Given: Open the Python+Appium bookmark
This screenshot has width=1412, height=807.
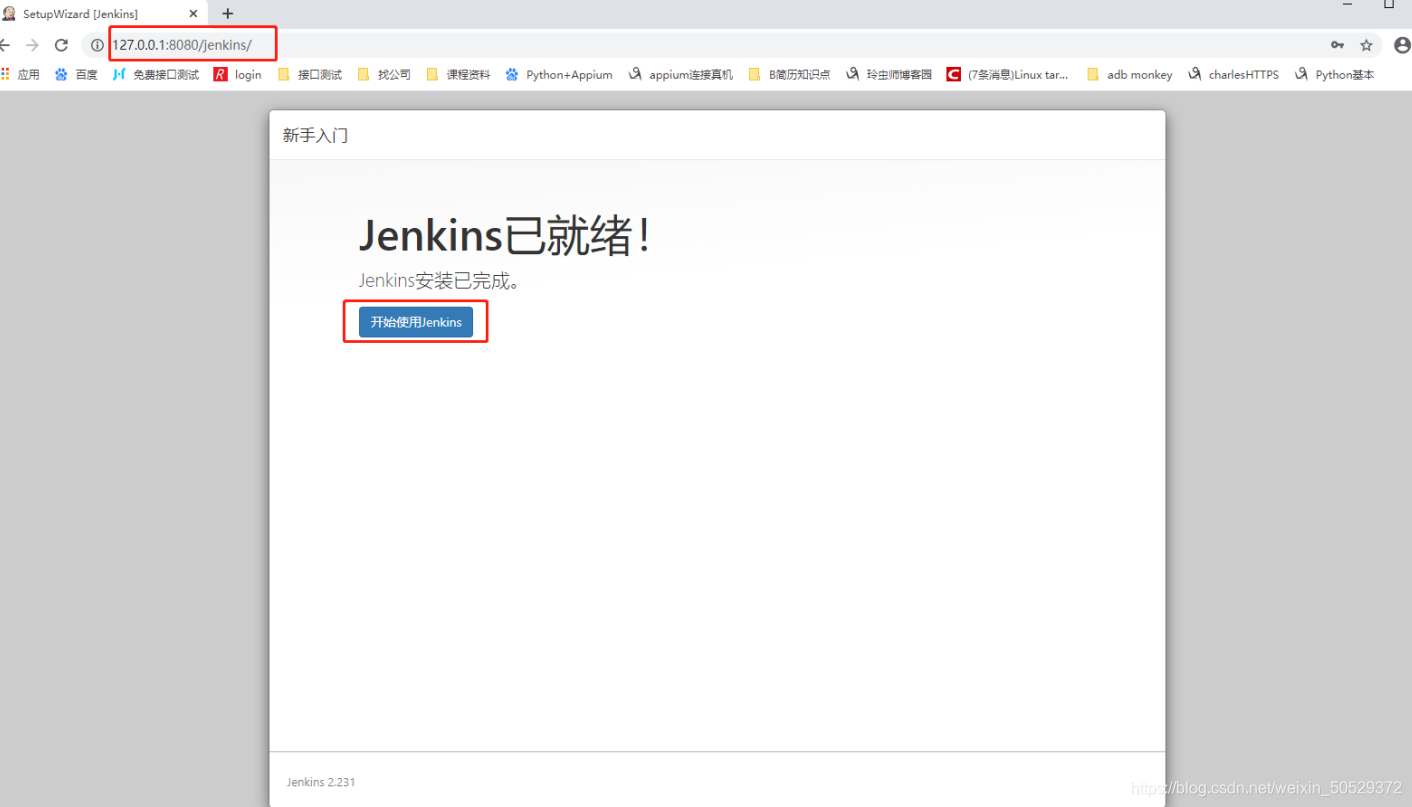Looking at the screenshot, I should click(x=559, y=74).
